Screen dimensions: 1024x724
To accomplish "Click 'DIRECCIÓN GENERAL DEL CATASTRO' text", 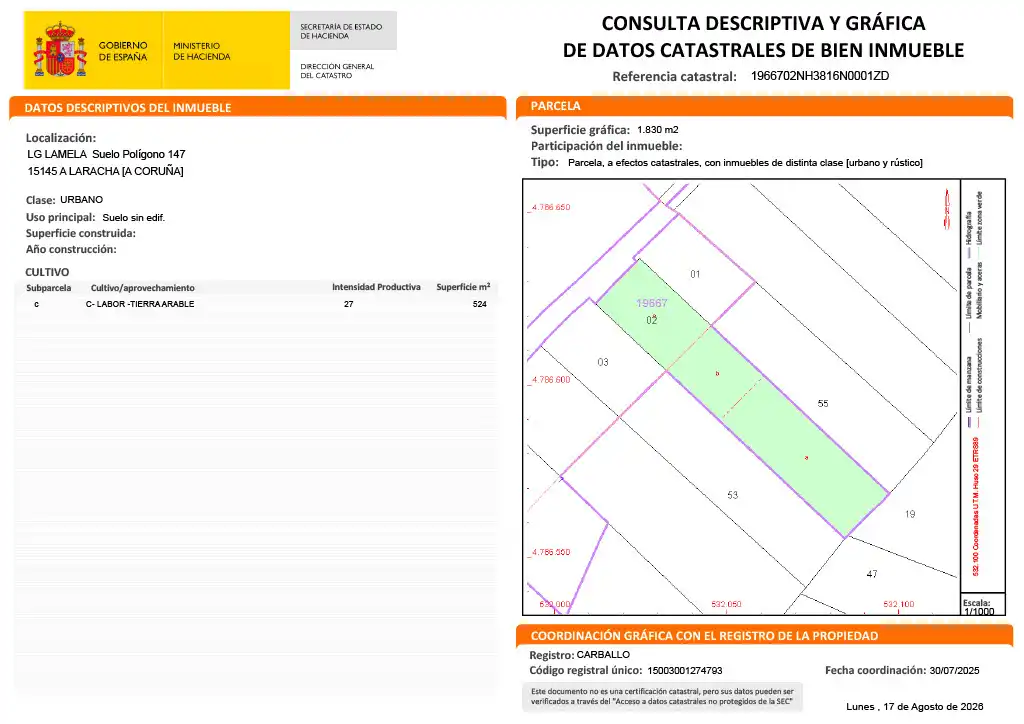I will (x=337, y=71).
